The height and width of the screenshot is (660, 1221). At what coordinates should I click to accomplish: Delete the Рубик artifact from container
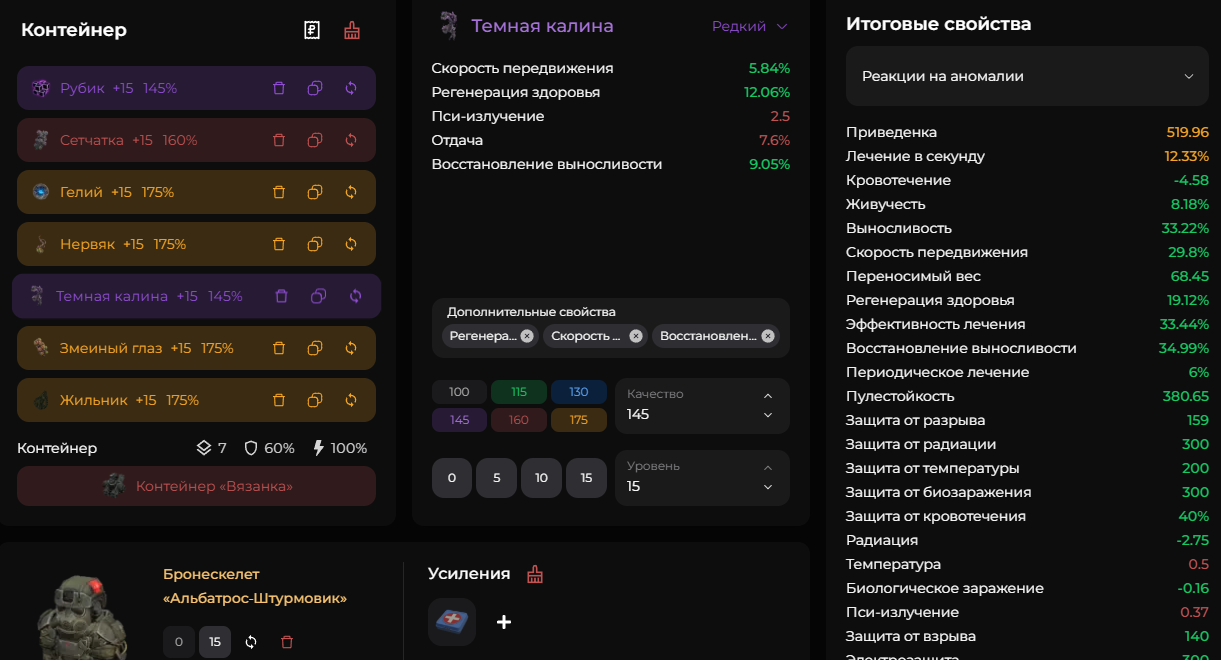pos(279,88)
